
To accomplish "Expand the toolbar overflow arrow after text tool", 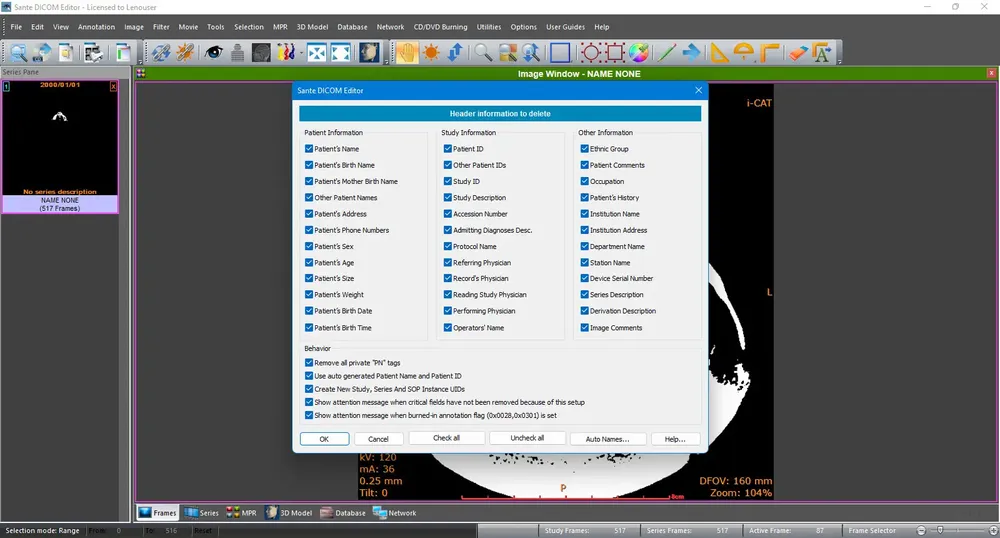I will [x=839, y=61].
